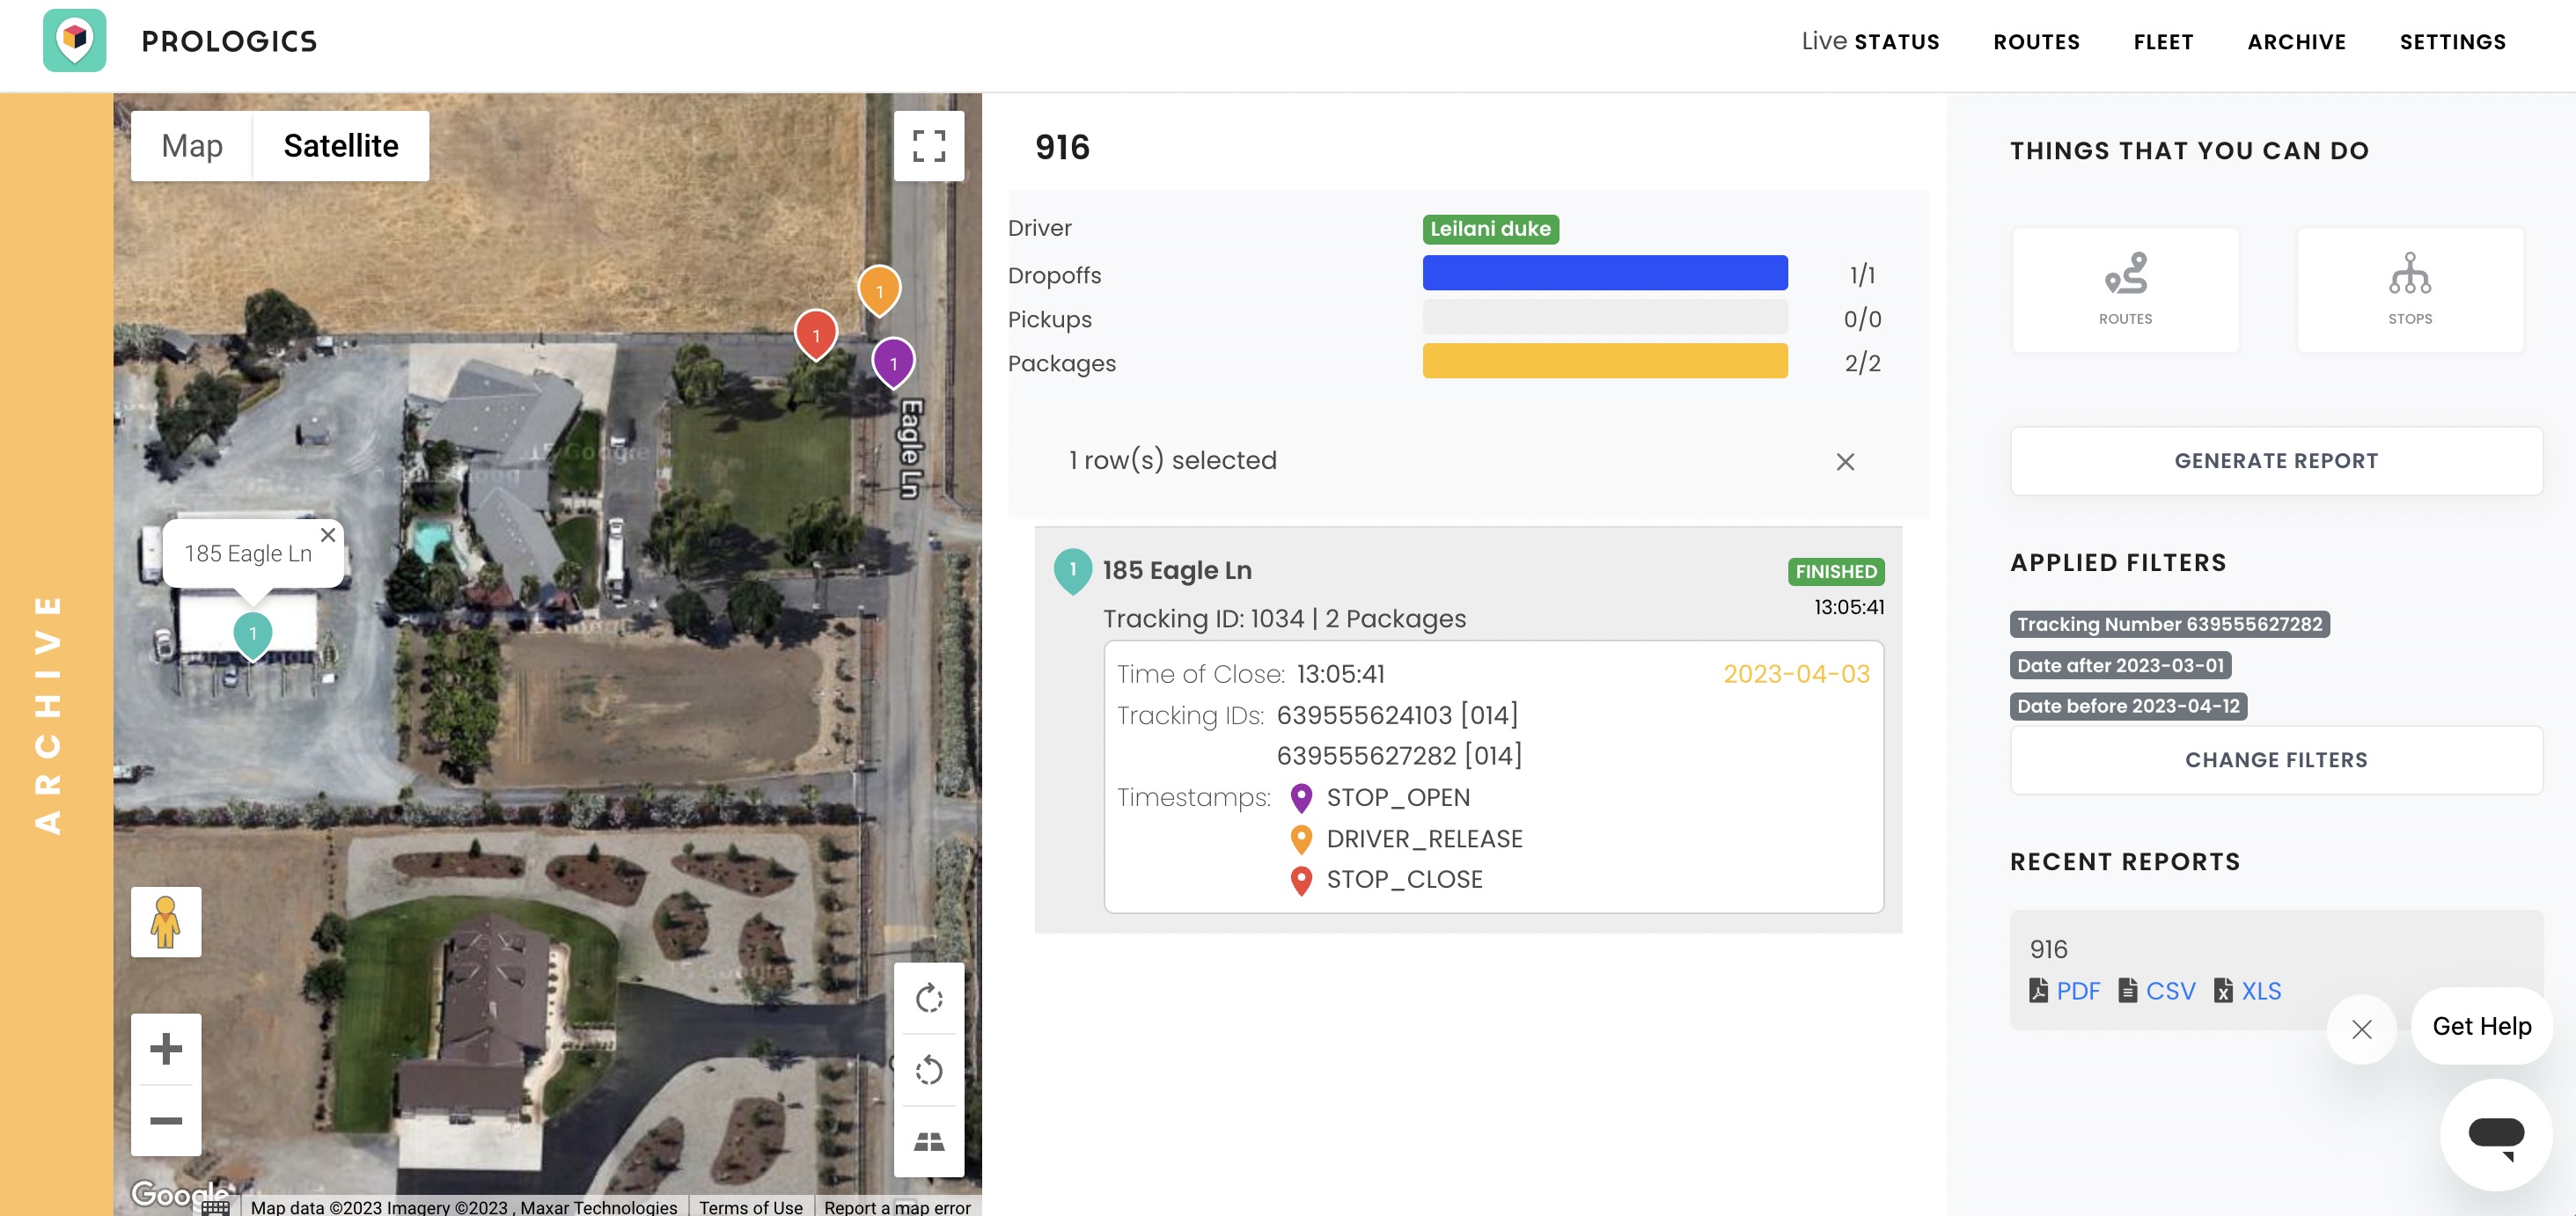Switch map to Map view

click(192, 146)
